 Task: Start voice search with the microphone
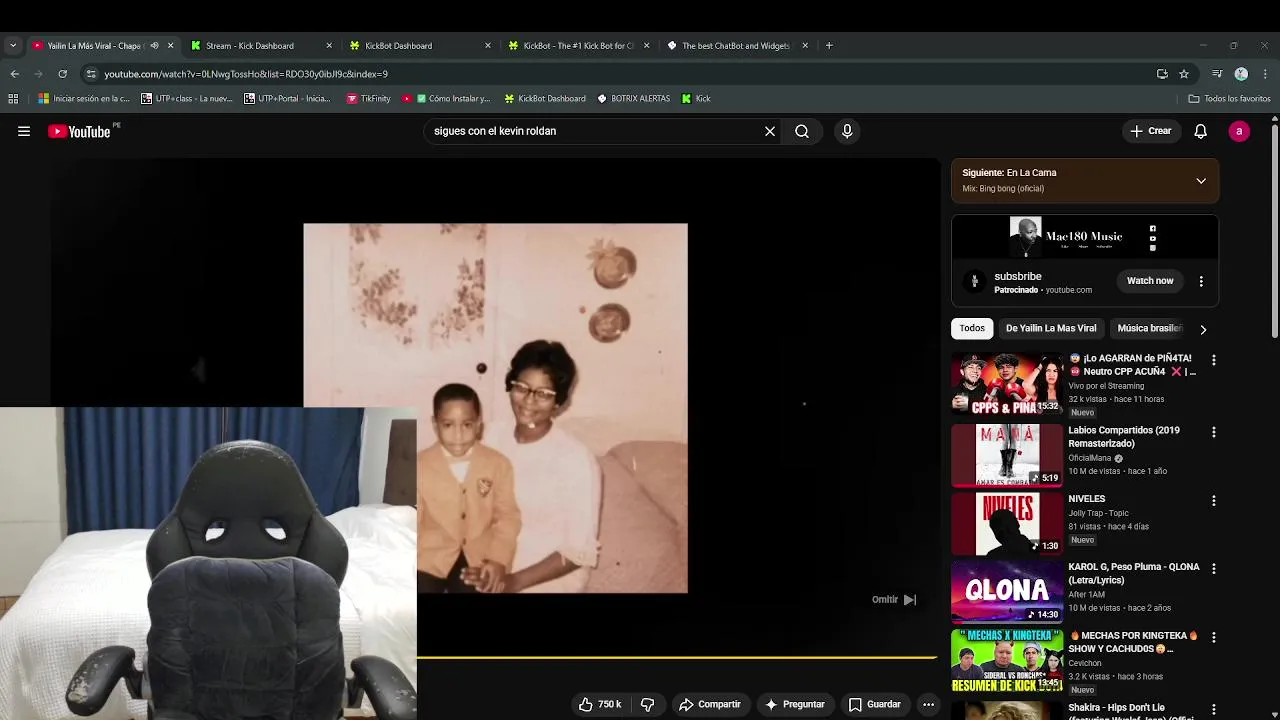(x=847, y=131)
